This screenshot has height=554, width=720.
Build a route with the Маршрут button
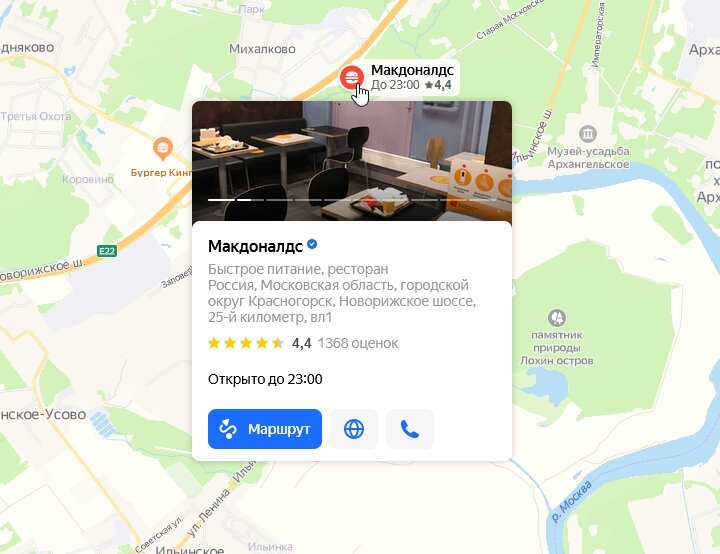[265, 429]
